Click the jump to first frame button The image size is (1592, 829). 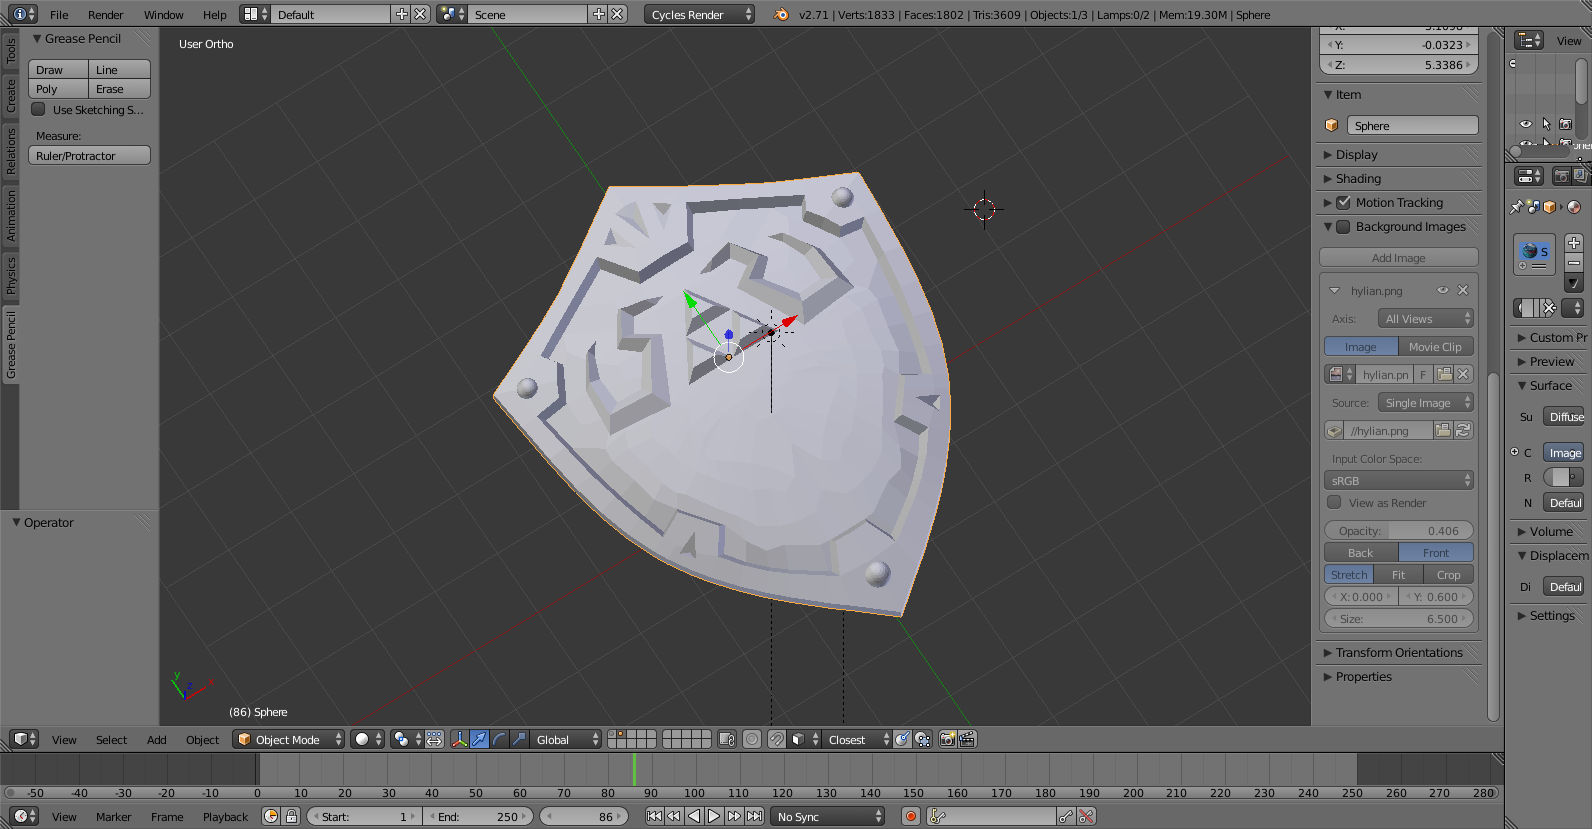tap(654, 816)
